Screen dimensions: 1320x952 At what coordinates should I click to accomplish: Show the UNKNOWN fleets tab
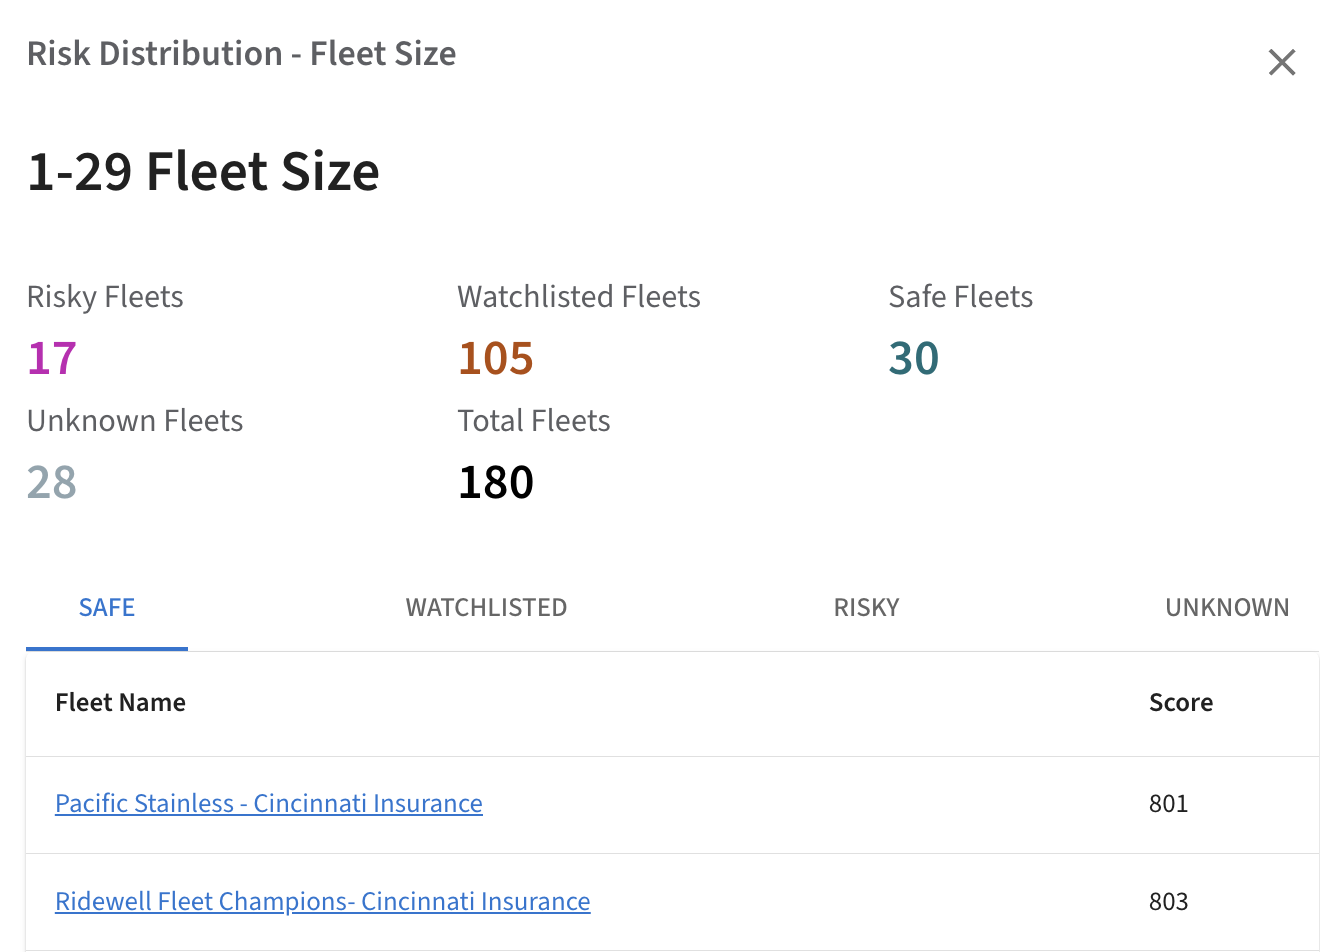point(1227,608)
